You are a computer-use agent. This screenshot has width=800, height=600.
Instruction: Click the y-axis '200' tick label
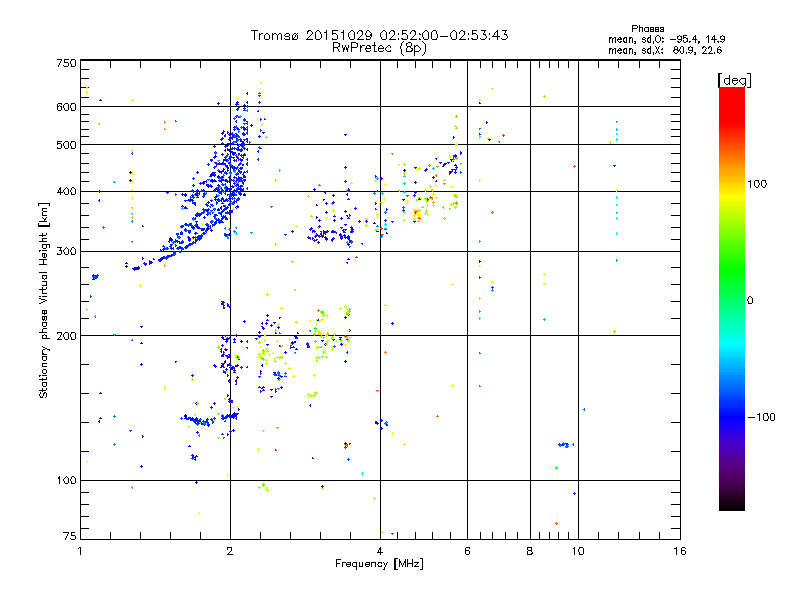66,336
